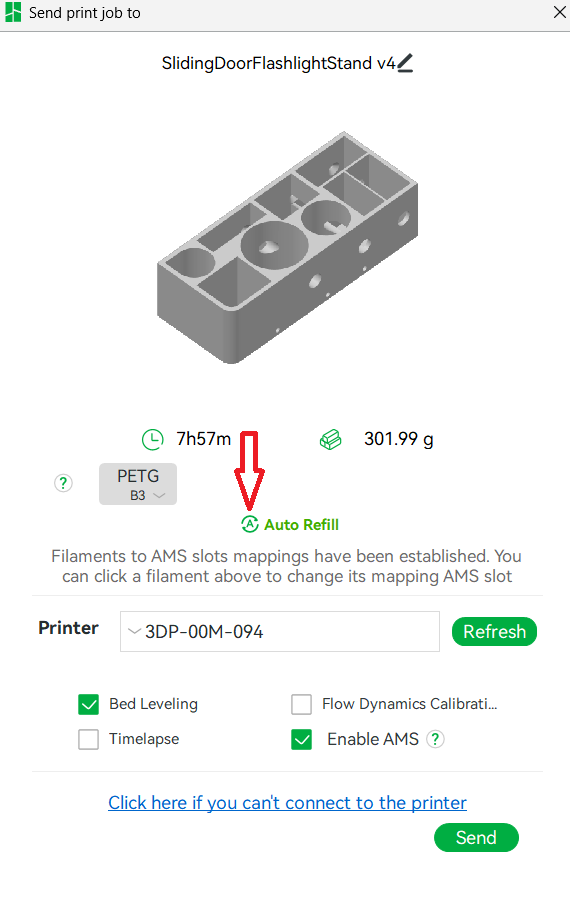Click the Auto Refill label
Viewport: 570px width, 902px height.
(x=301, y=525)
